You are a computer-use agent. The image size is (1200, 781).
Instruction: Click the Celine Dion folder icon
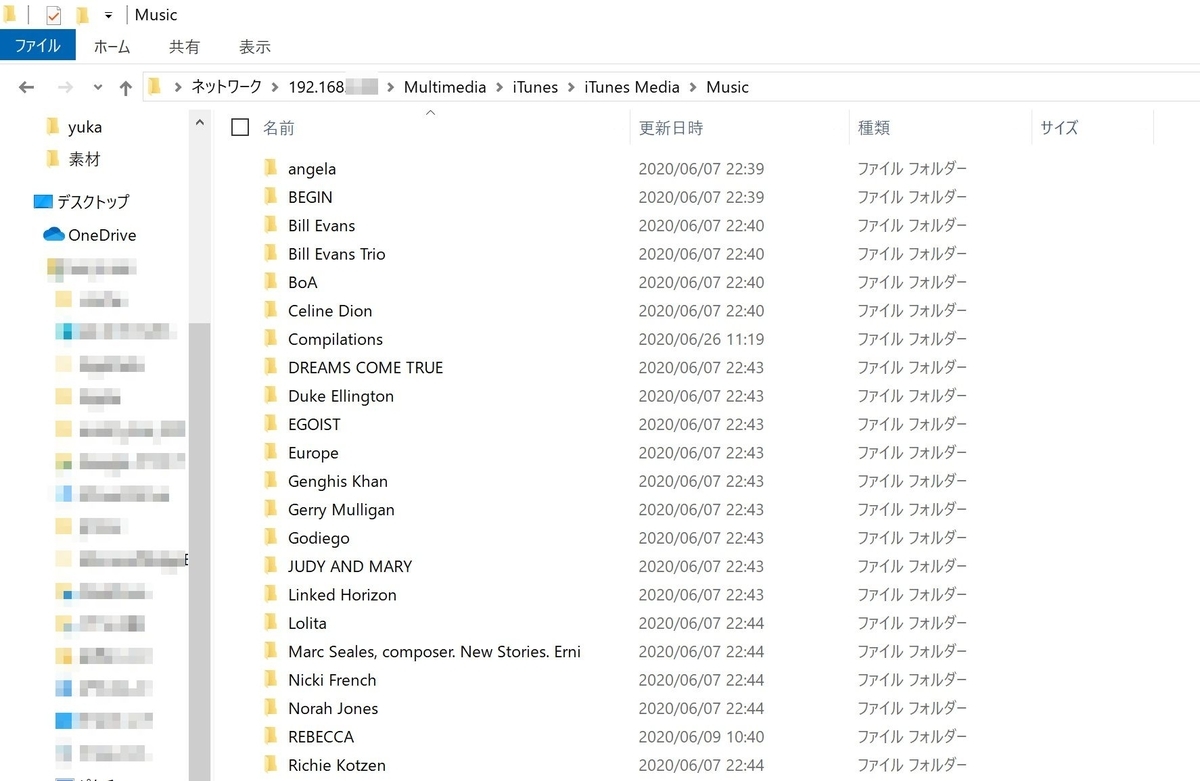tap(270, 310)
